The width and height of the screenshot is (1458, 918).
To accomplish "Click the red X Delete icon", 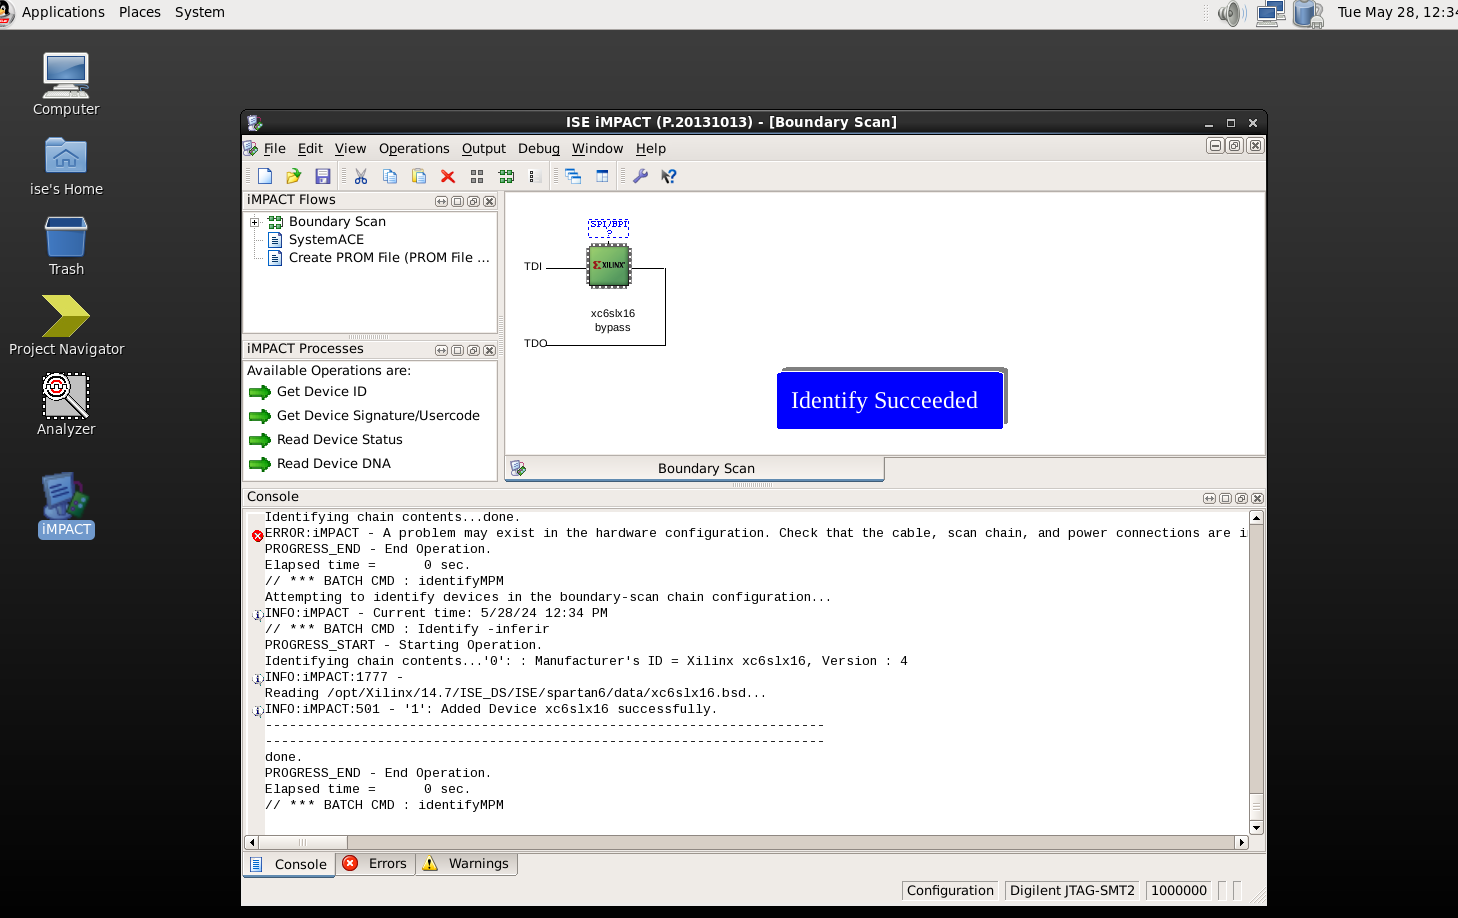I will click(448, 176).
